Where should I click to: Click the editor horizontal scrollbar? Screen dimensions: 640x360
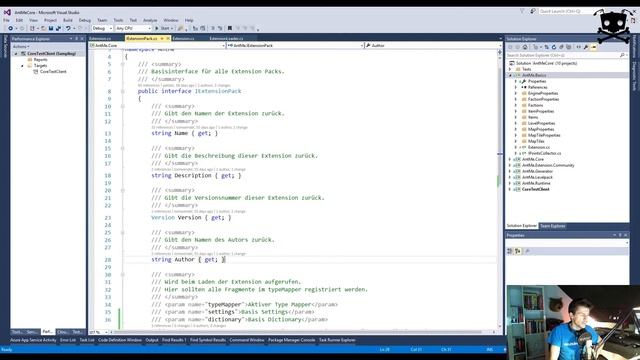302,332
